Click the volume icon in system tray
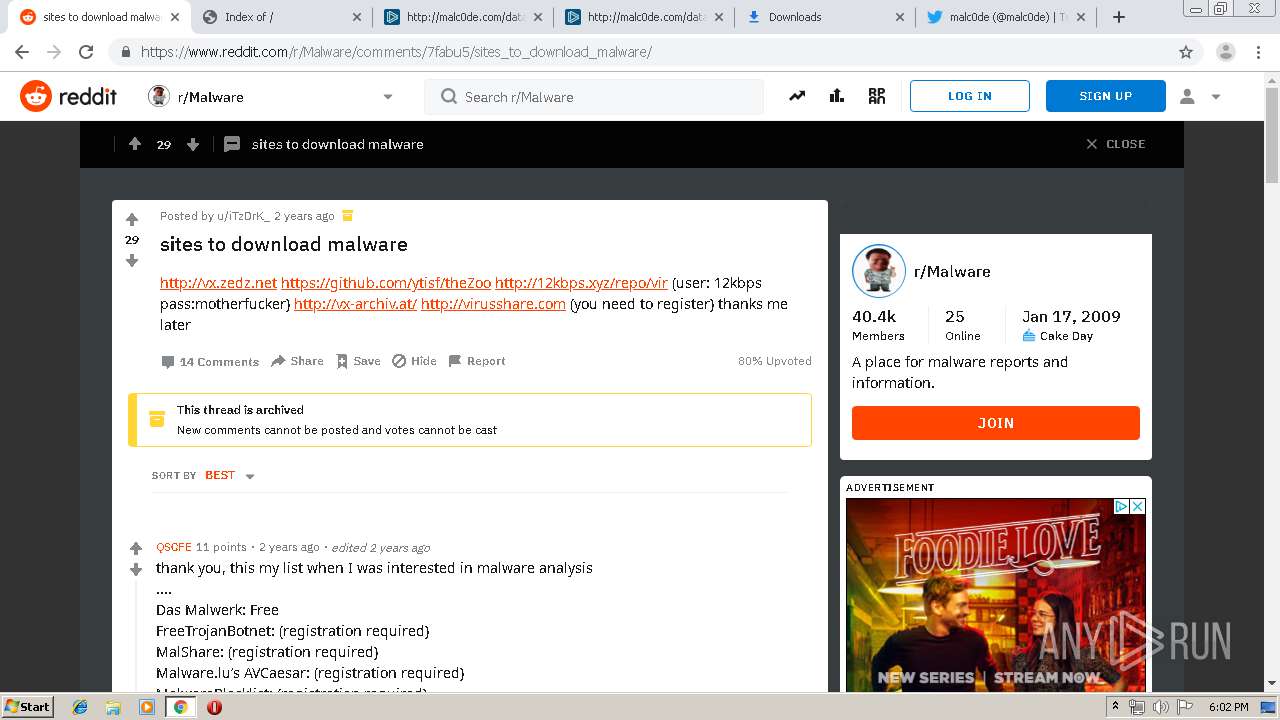 coord(1160,707)
